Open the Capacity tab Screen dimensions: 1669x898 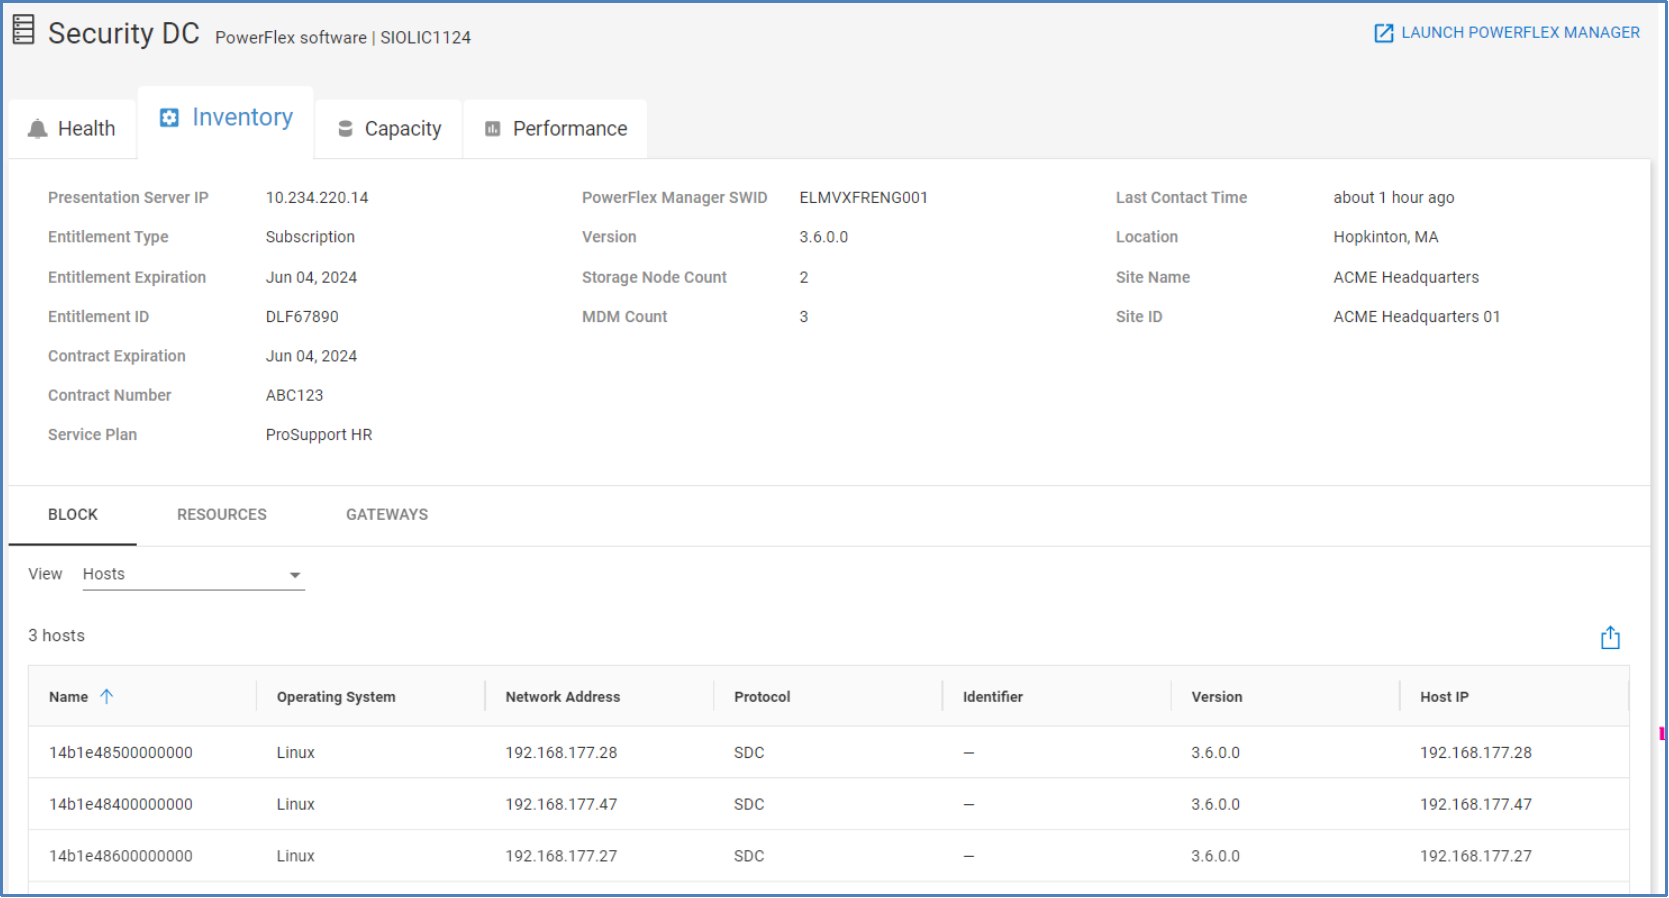[389, 129]
